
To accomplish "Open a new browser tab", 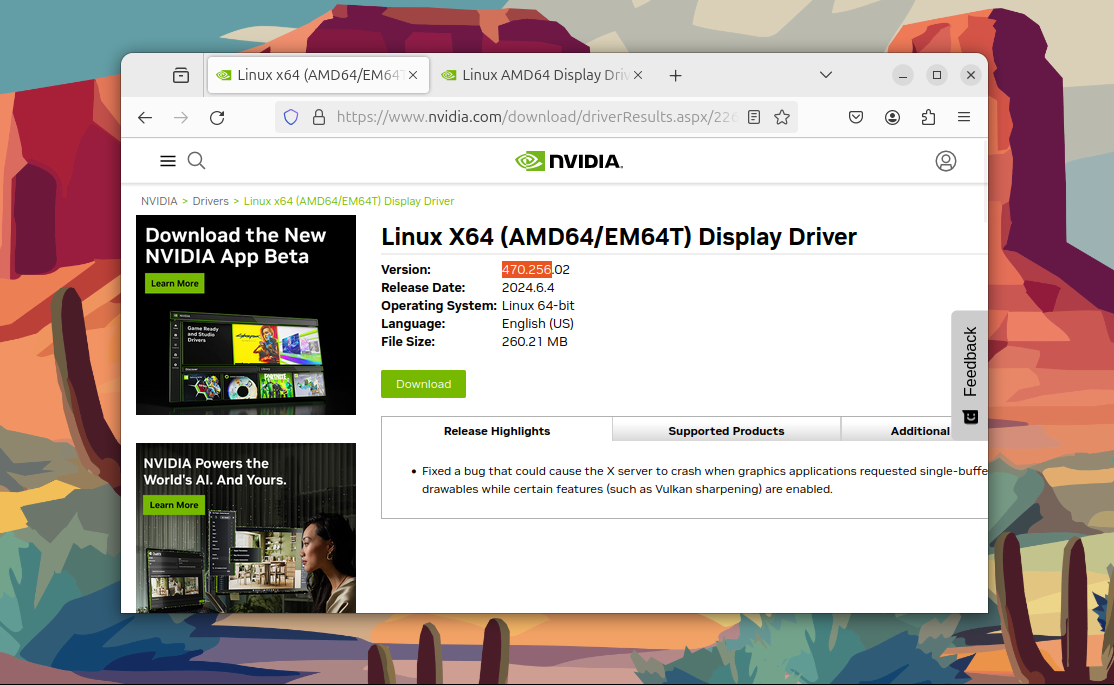I will (x=676, y=75).
